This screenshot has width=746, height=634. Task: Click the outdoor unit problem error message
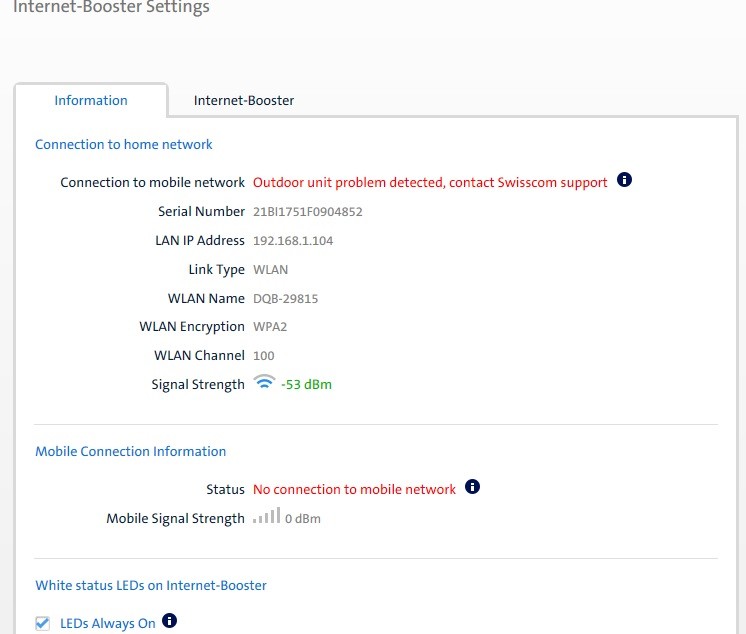[x=430, y=182]
